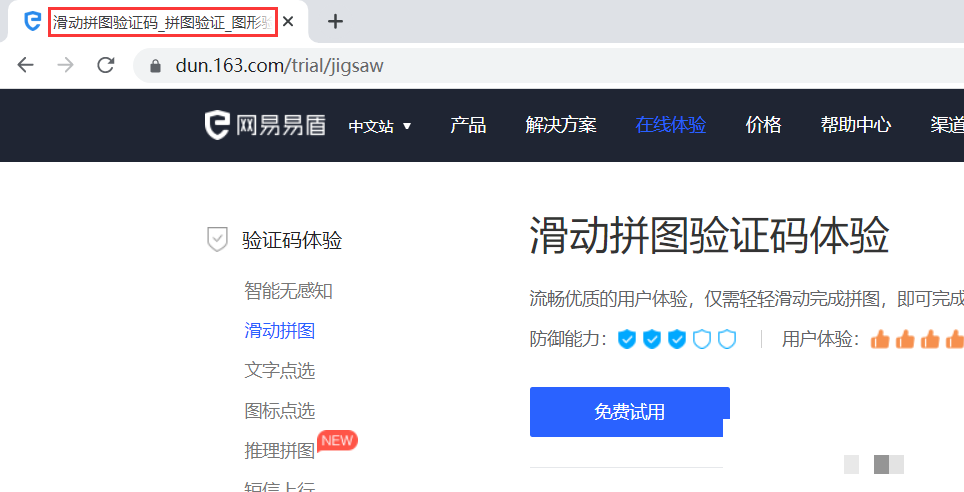Select 智能无感知 in the sidebar
The image size is (964, 492).
288,291
